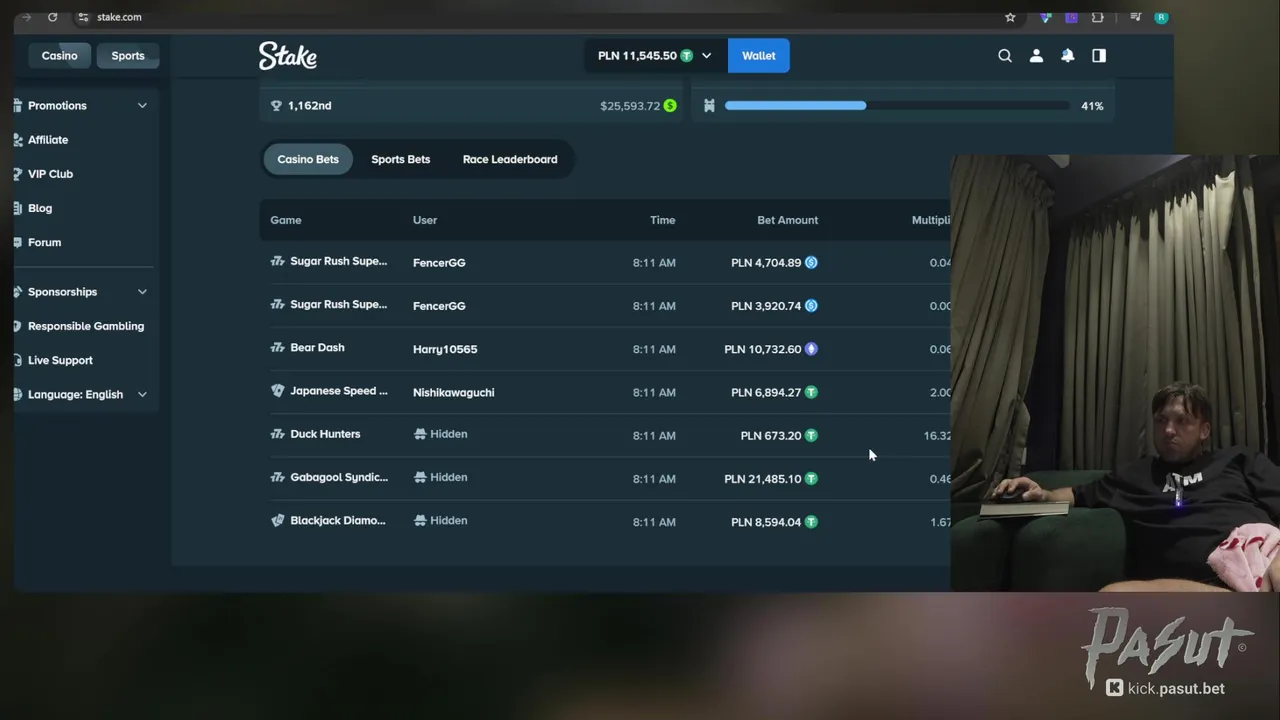Open user Nishikawaguchi profile
This screenshot has width=1280, height=720.
click(x=453, y=392)
